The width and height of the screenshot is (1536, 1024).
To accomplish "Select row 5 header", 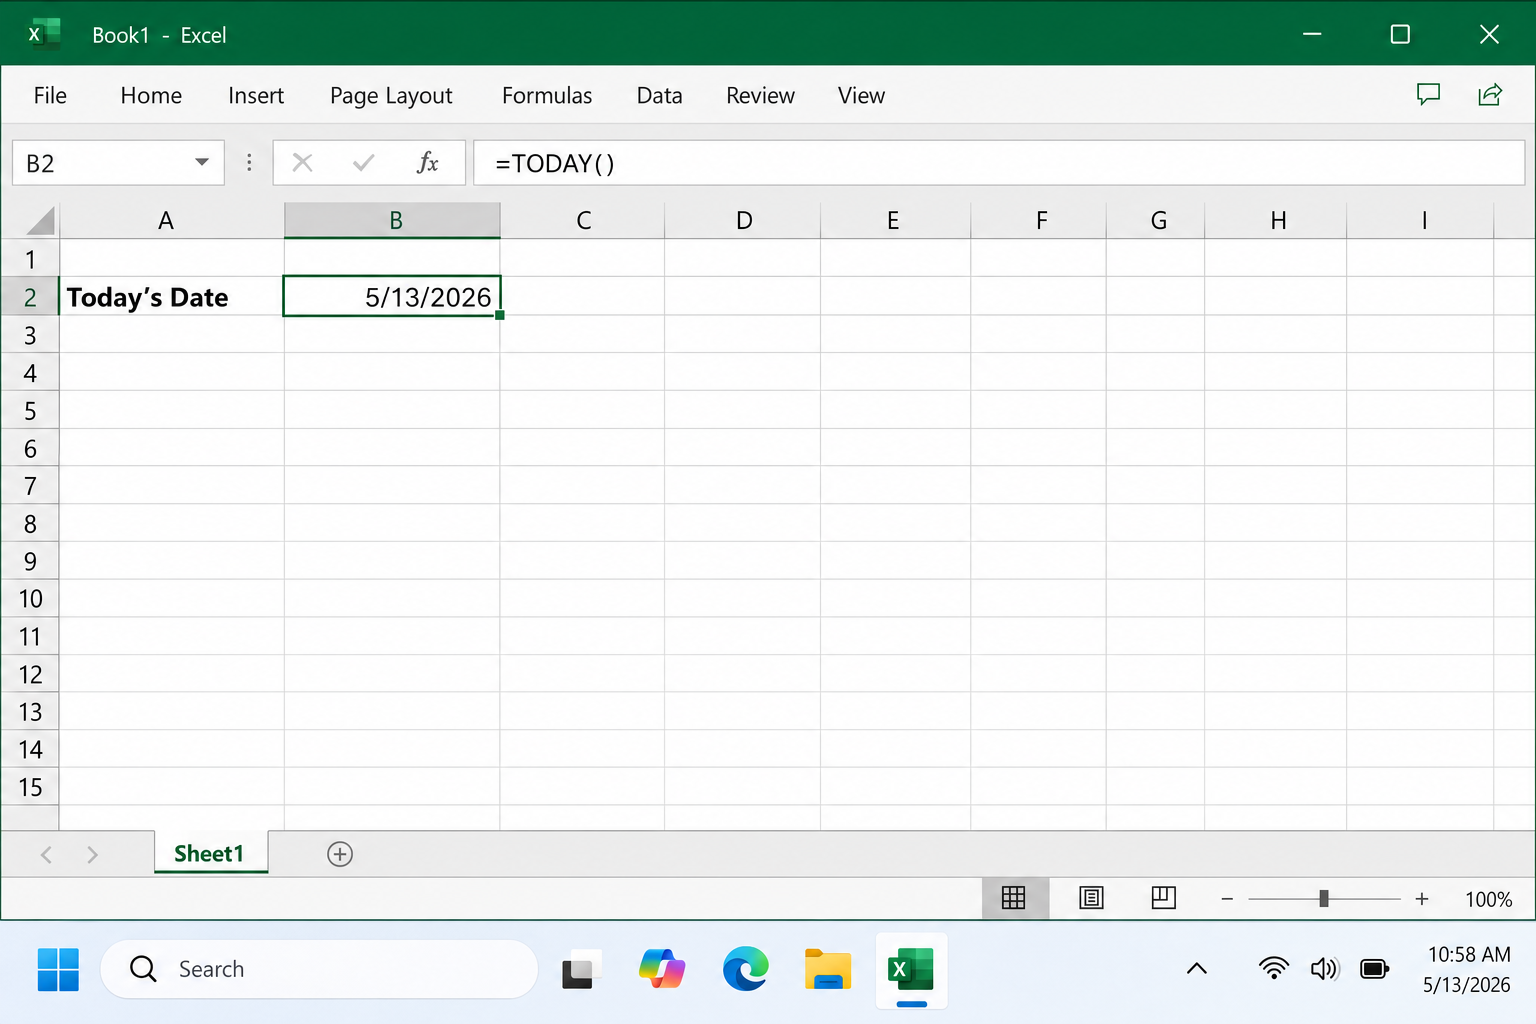I will click(x=30, y=410).
